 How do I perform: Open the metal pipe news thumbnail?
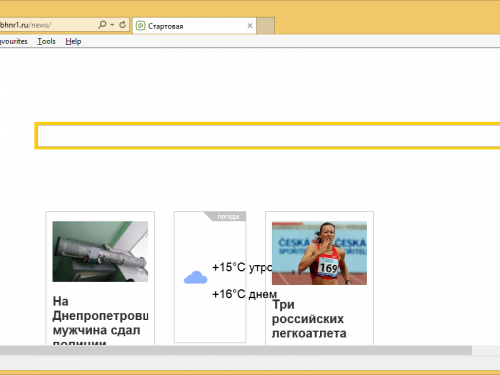coord(100,251)
